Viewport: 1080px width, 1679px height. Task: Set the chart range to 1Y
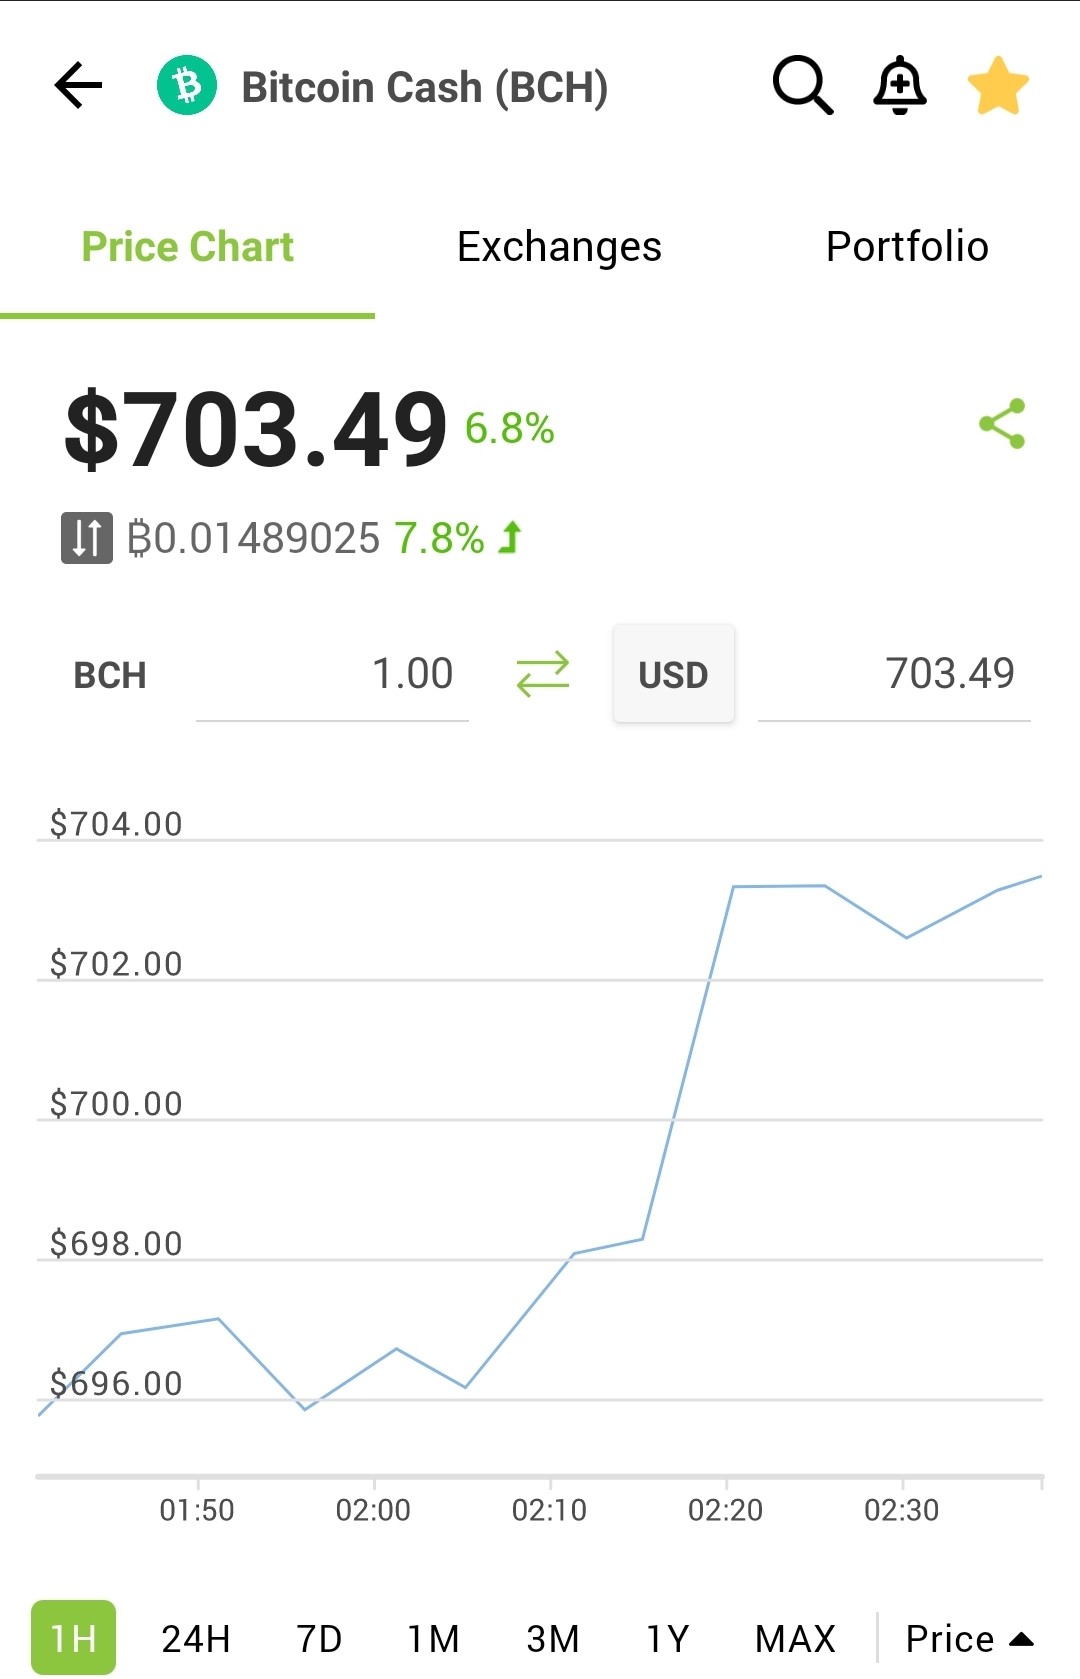667,1639
